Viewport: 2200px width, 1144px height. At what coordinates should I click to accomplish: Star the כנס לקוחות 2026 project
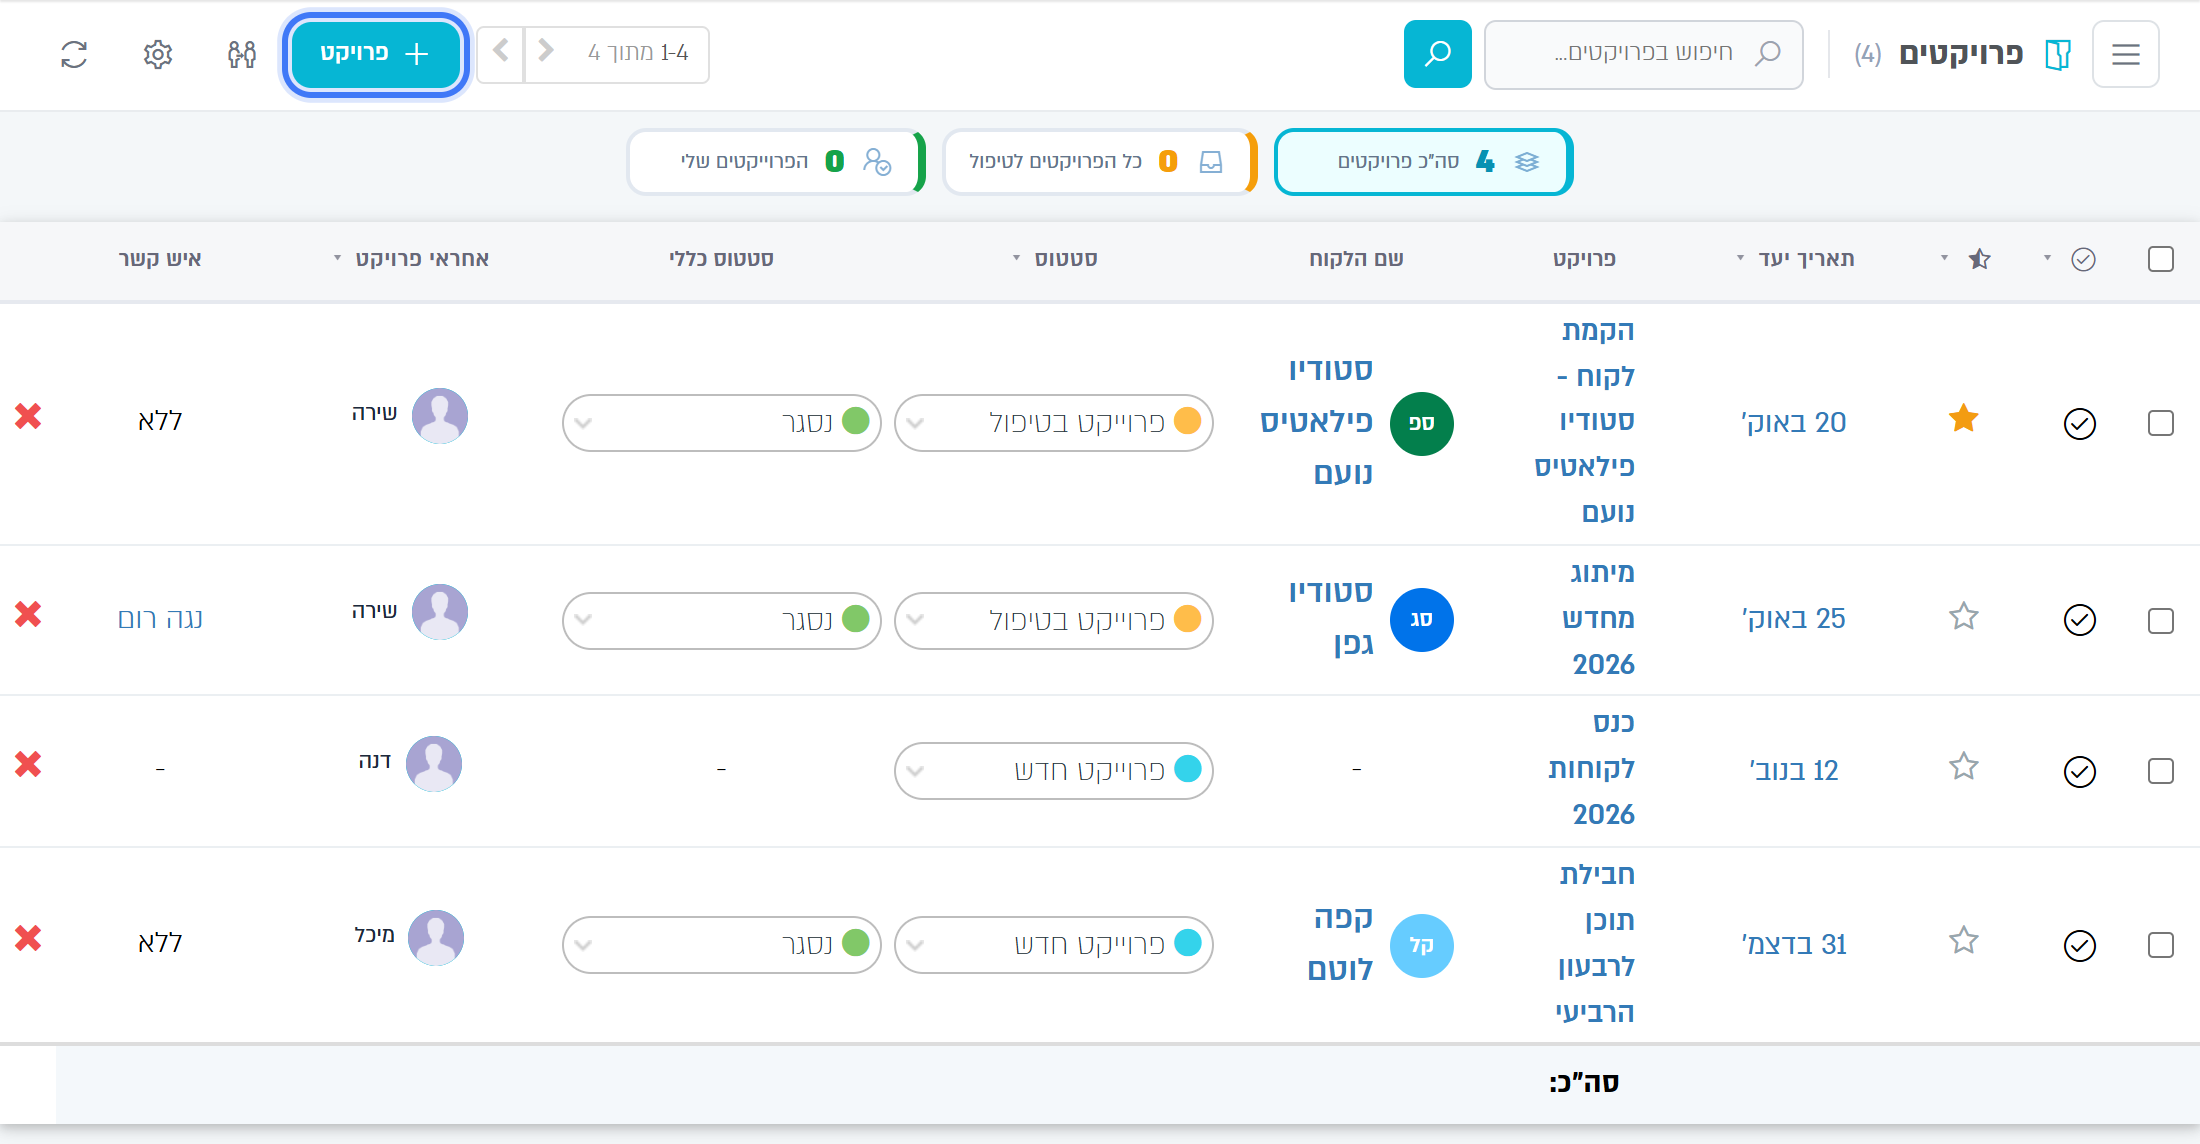(1964, 766)
